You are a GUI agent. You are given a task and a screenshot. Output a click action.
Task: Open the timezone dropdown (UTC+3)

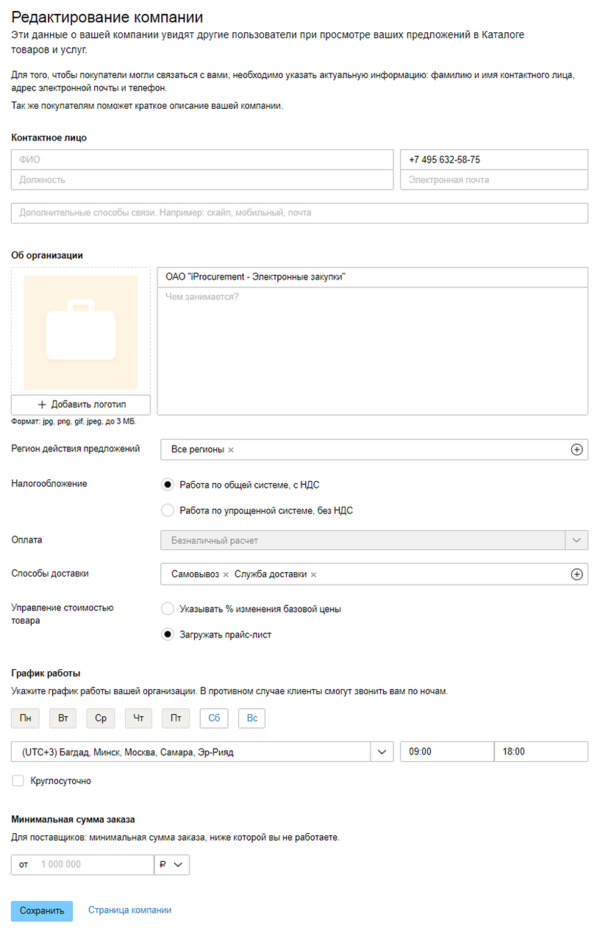(x=381, y=751)
